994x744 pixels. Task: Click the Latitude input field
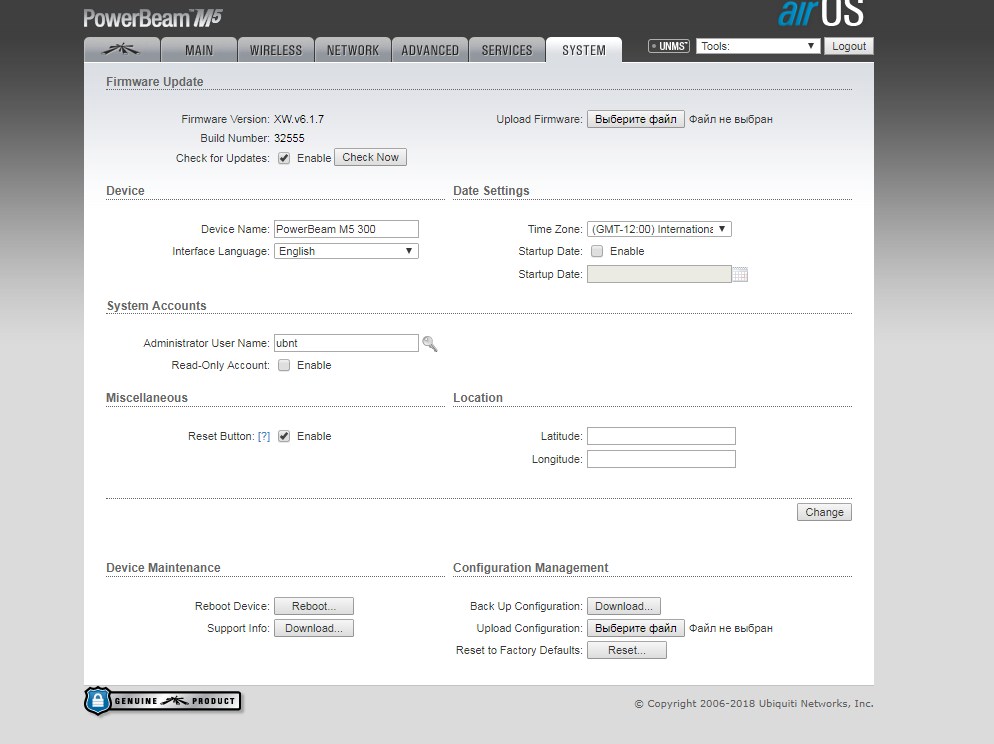click(661, 436)
